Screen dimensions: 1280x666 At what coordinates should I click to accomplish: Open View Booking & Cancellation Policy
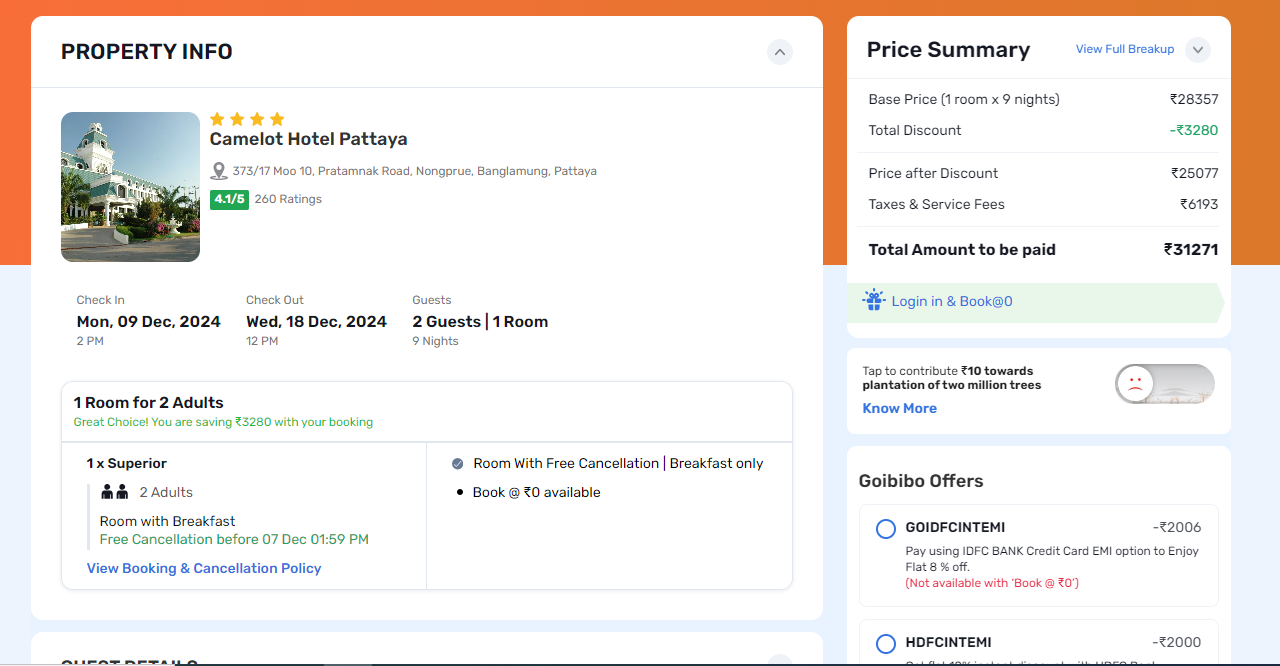pos(204,568)
